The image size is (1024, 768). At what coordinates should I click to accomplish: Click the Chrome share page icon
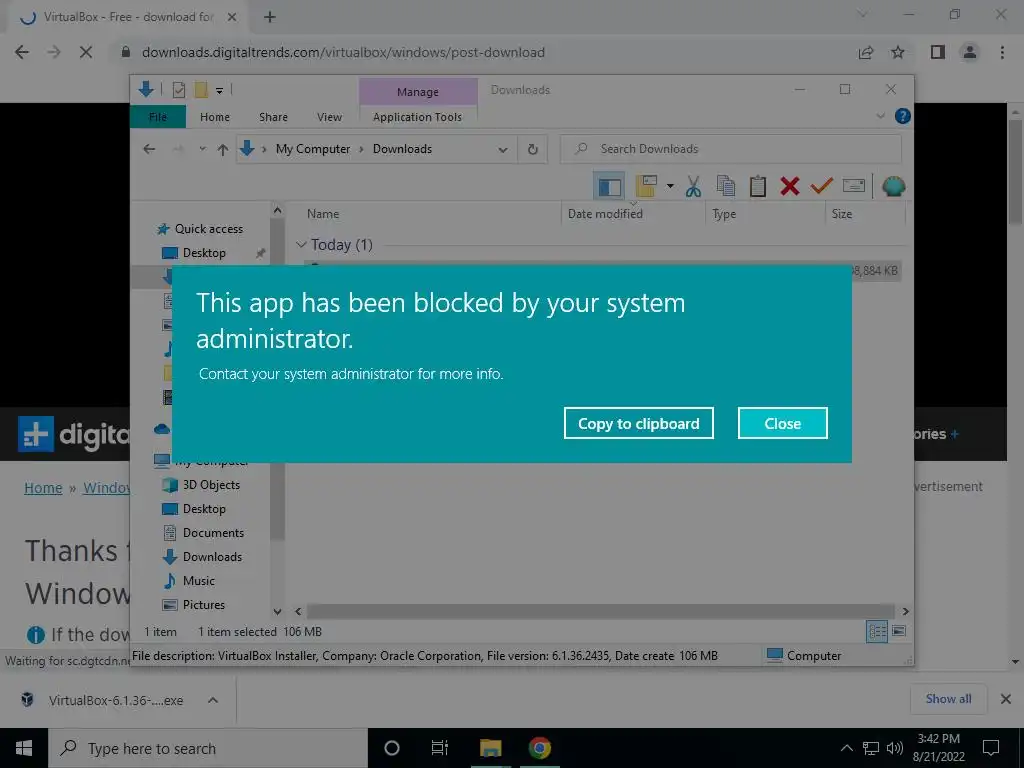866,52
